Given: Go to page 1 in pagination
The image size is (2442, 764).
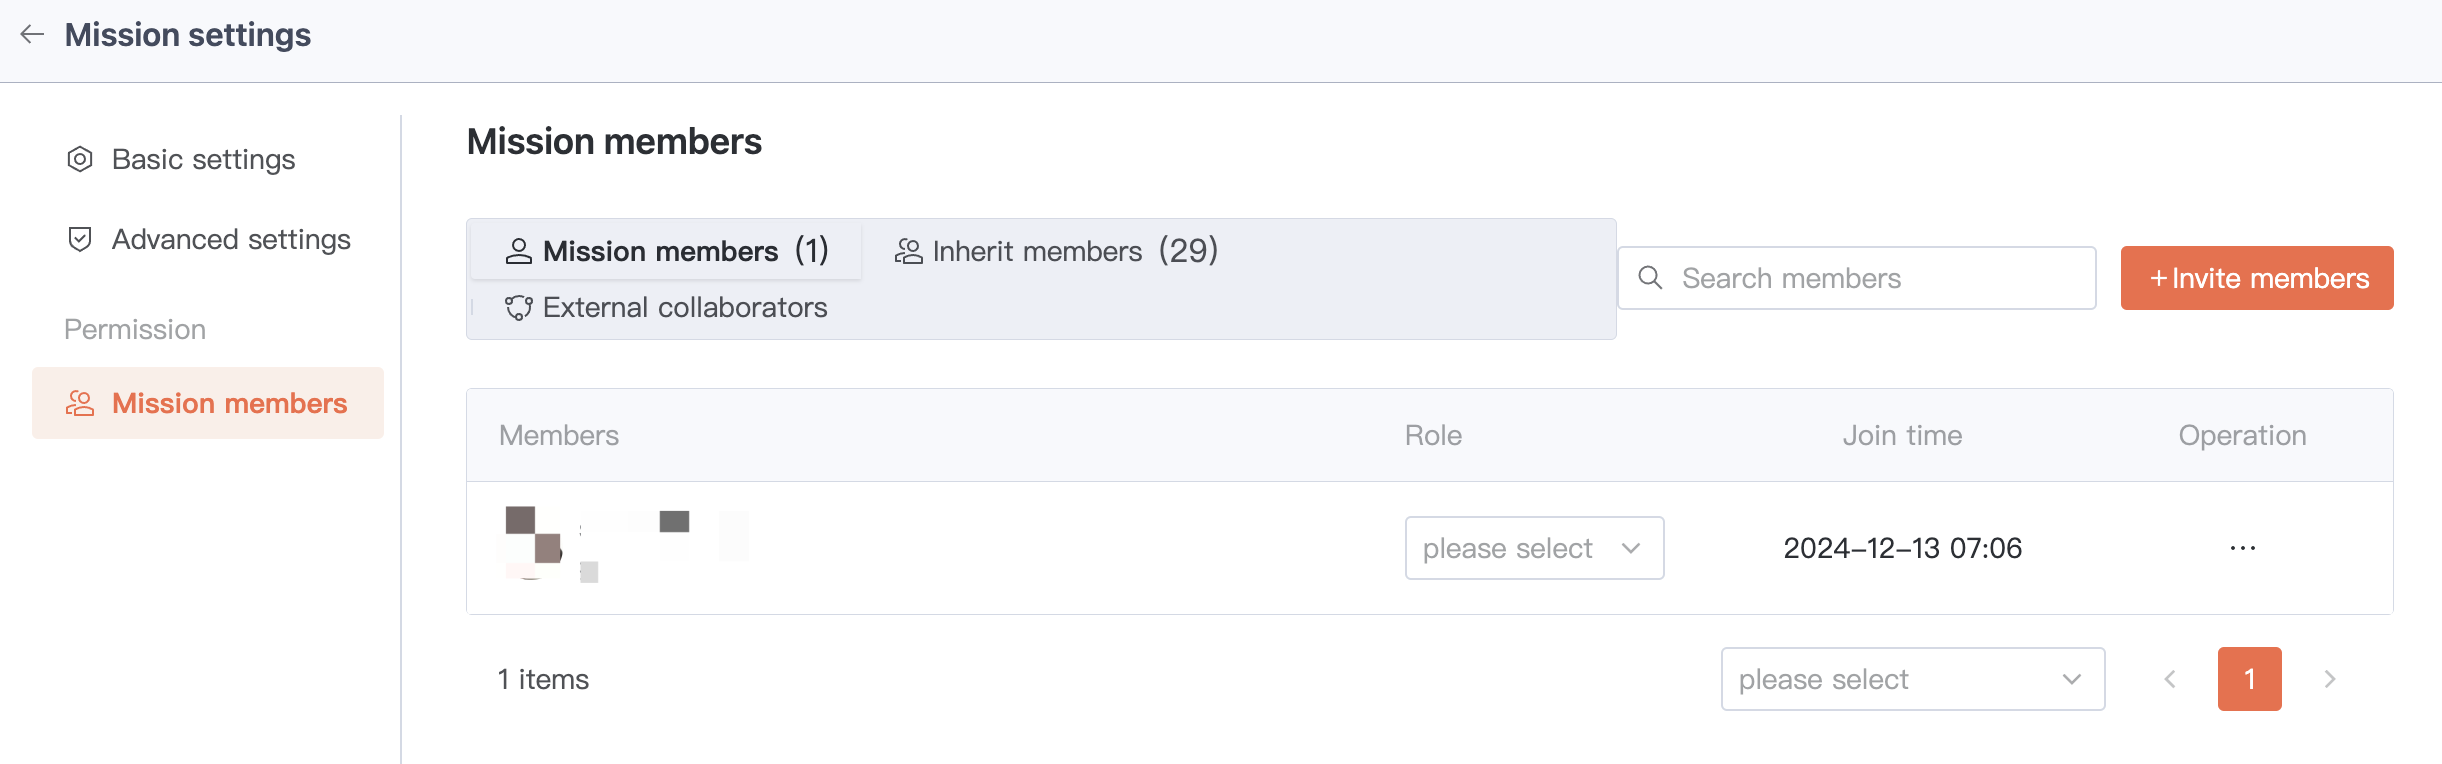Looking at the screenshot, I should coord(2249,679).
